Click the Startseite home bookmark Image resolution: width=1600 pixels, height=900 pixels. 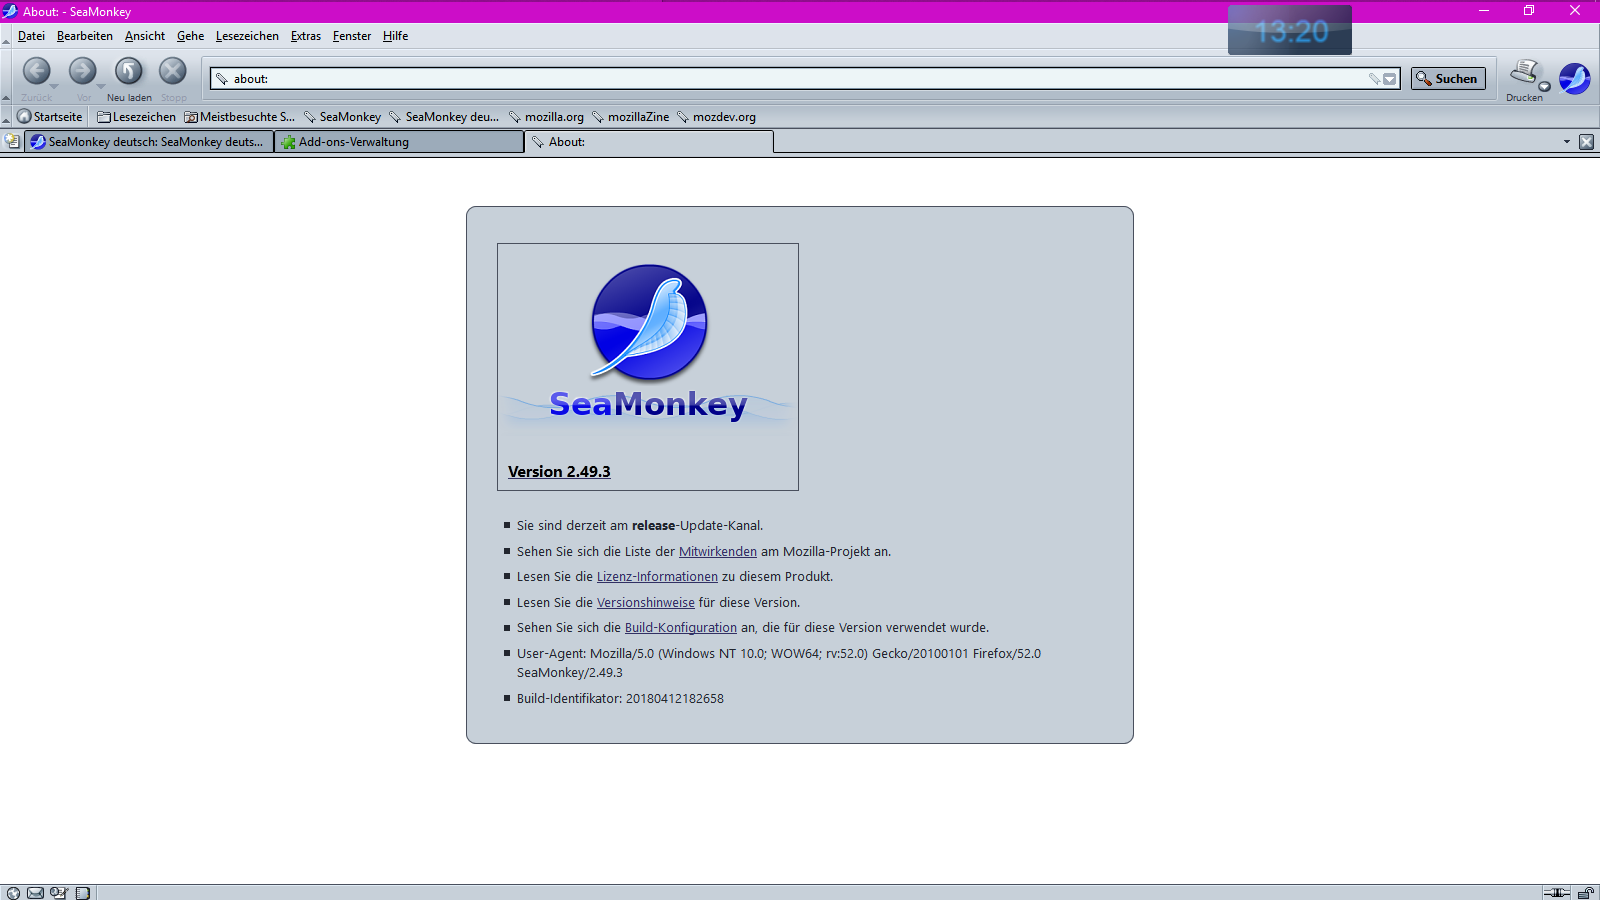click(x=50, y=117)
